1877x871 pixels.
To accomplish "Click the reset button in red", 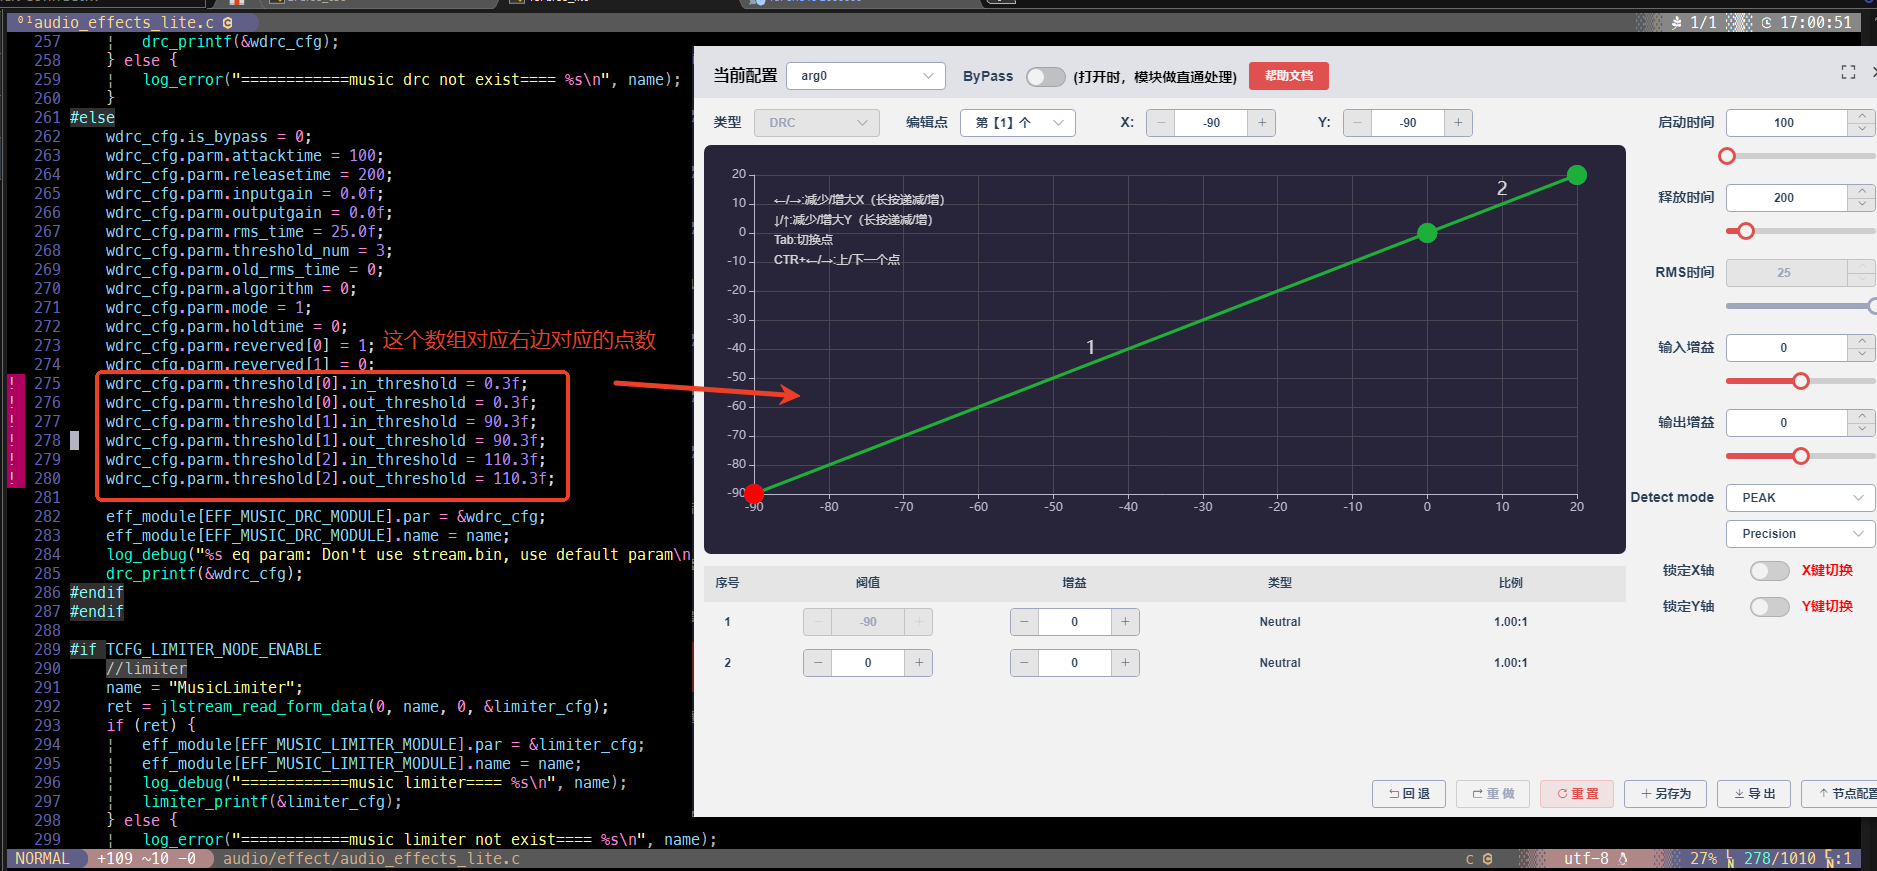I will [x=1577, y=794].
